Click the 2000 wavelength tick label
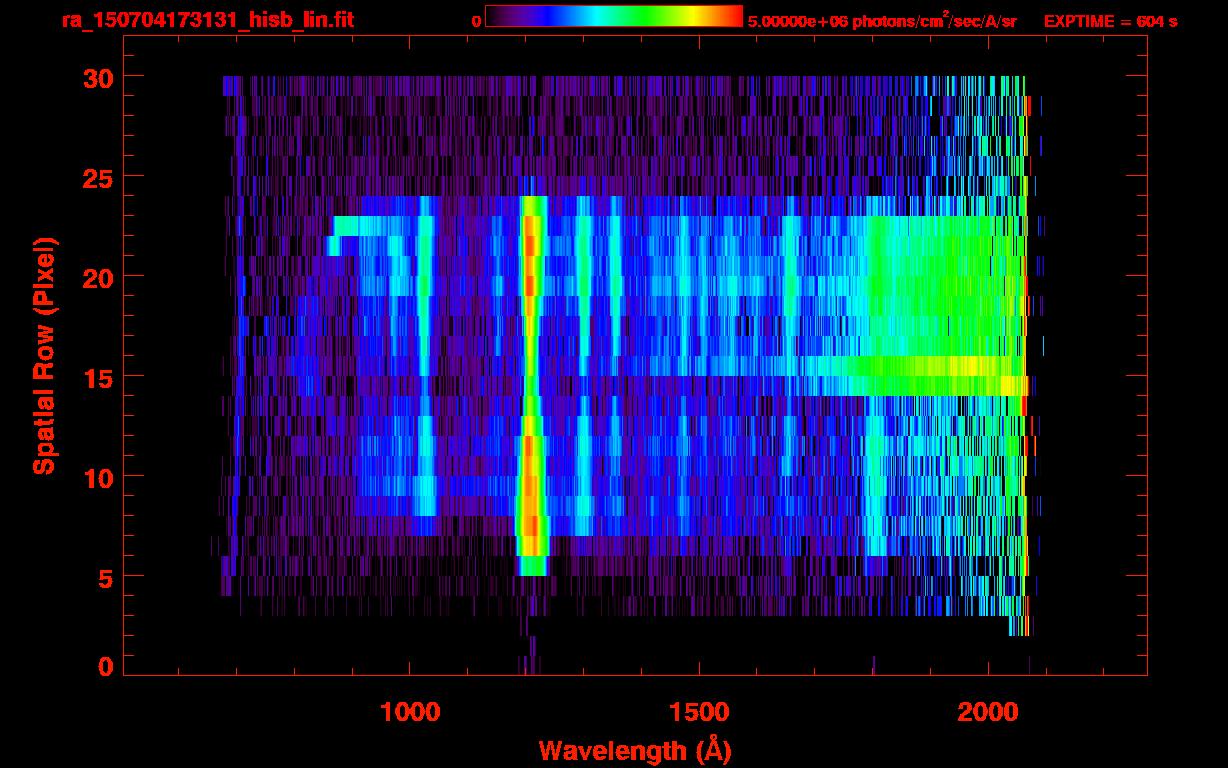 (x=987, y=712)
